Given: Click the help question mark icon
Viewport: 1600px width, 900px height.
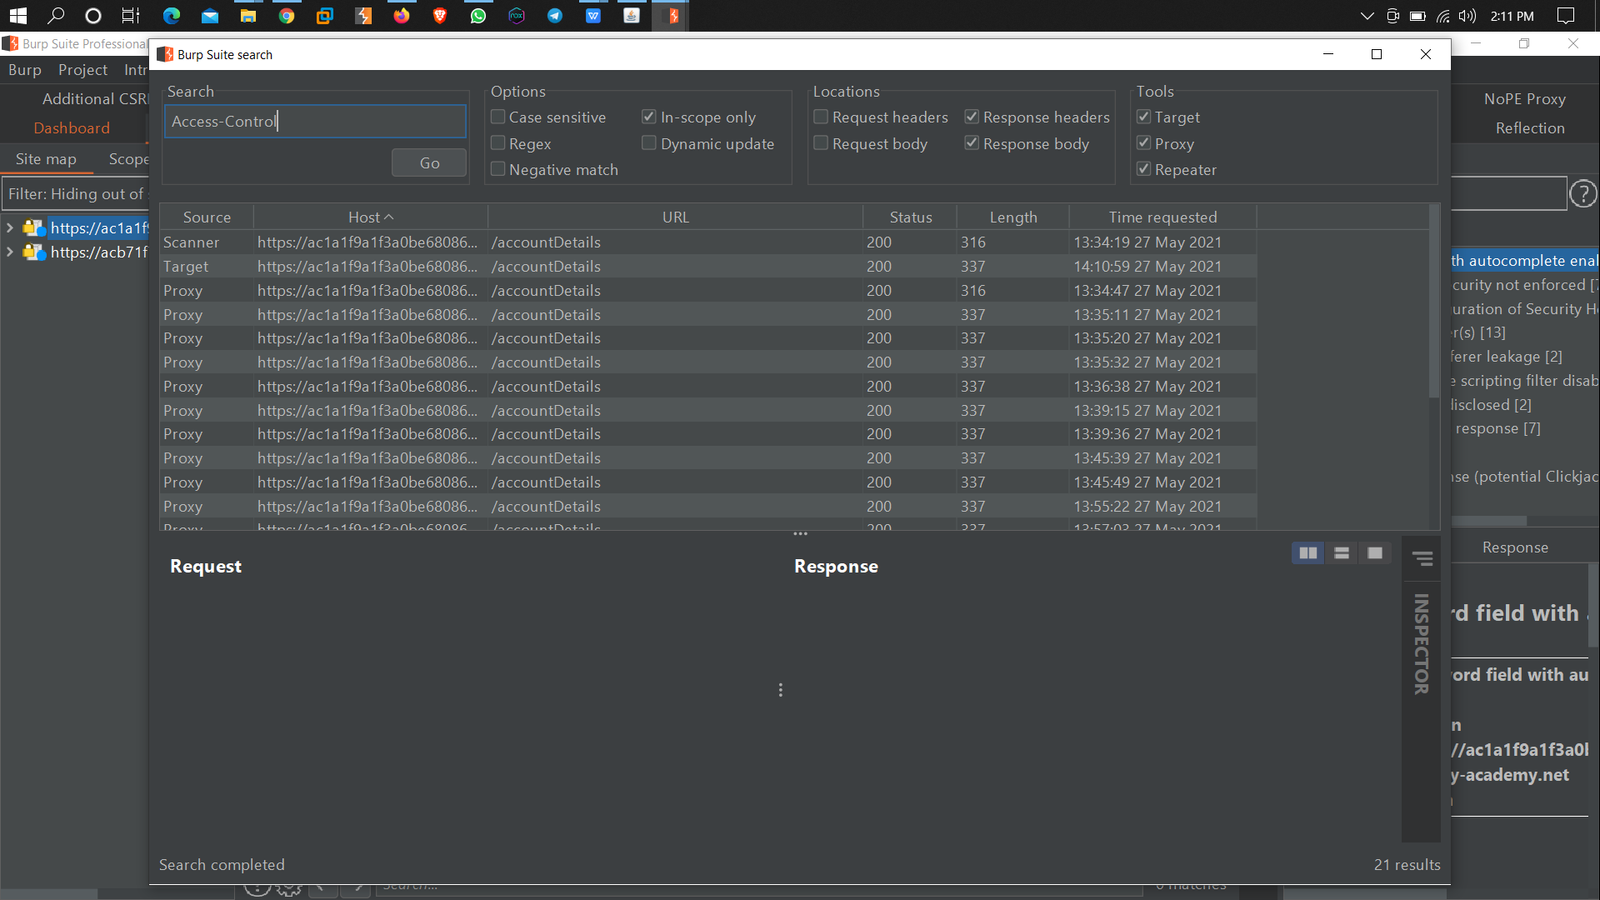Looking at the screenshot, I should pos(1583,194).
